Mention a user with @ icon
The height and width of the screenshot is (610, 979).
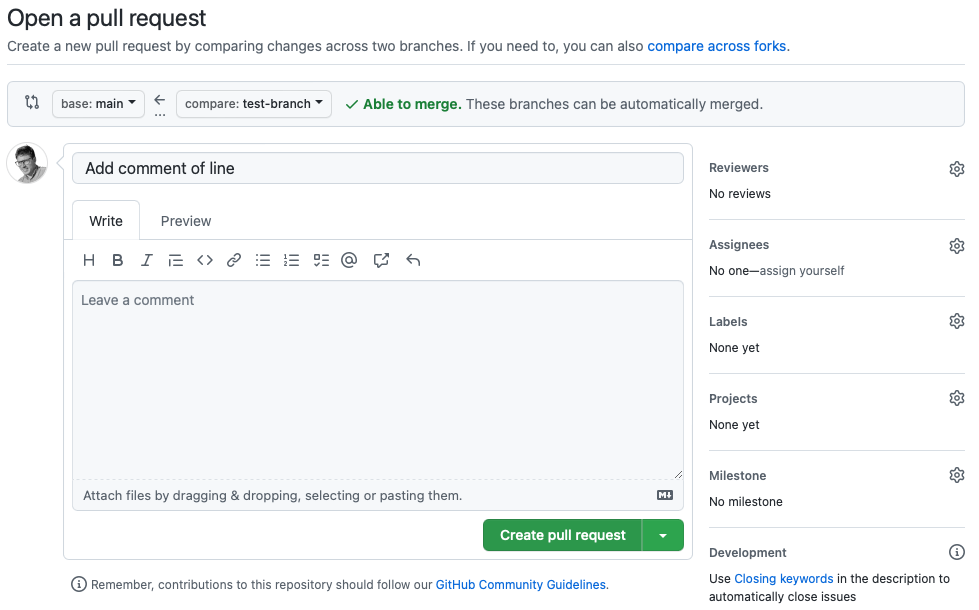[x=349, y=260]
